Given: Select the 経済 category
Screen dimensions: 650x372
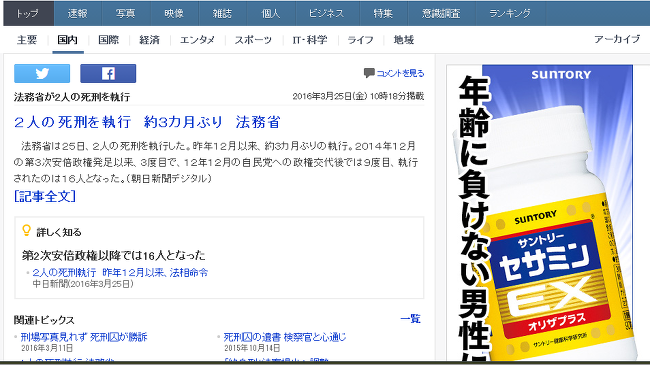Looking at the screenshot, I should coord(149,40).
